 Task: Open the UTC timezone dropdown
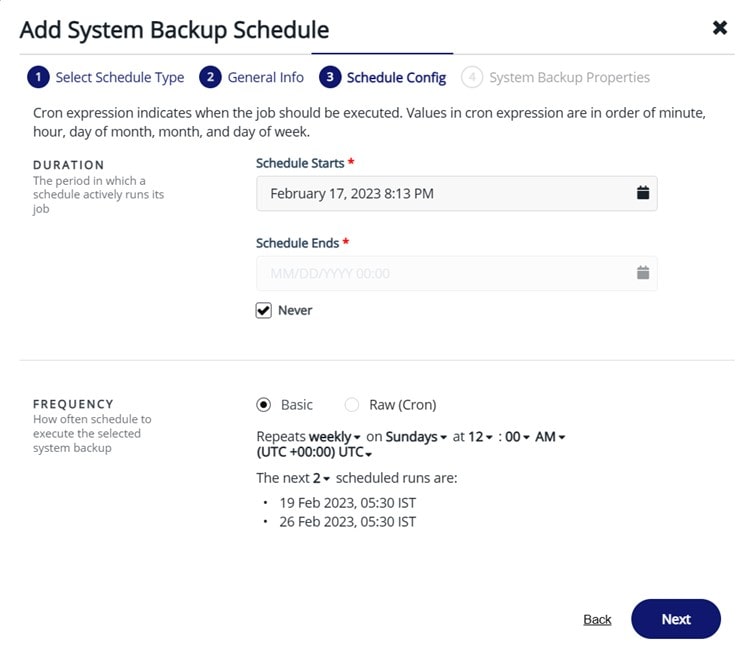(x=314, y=453)
